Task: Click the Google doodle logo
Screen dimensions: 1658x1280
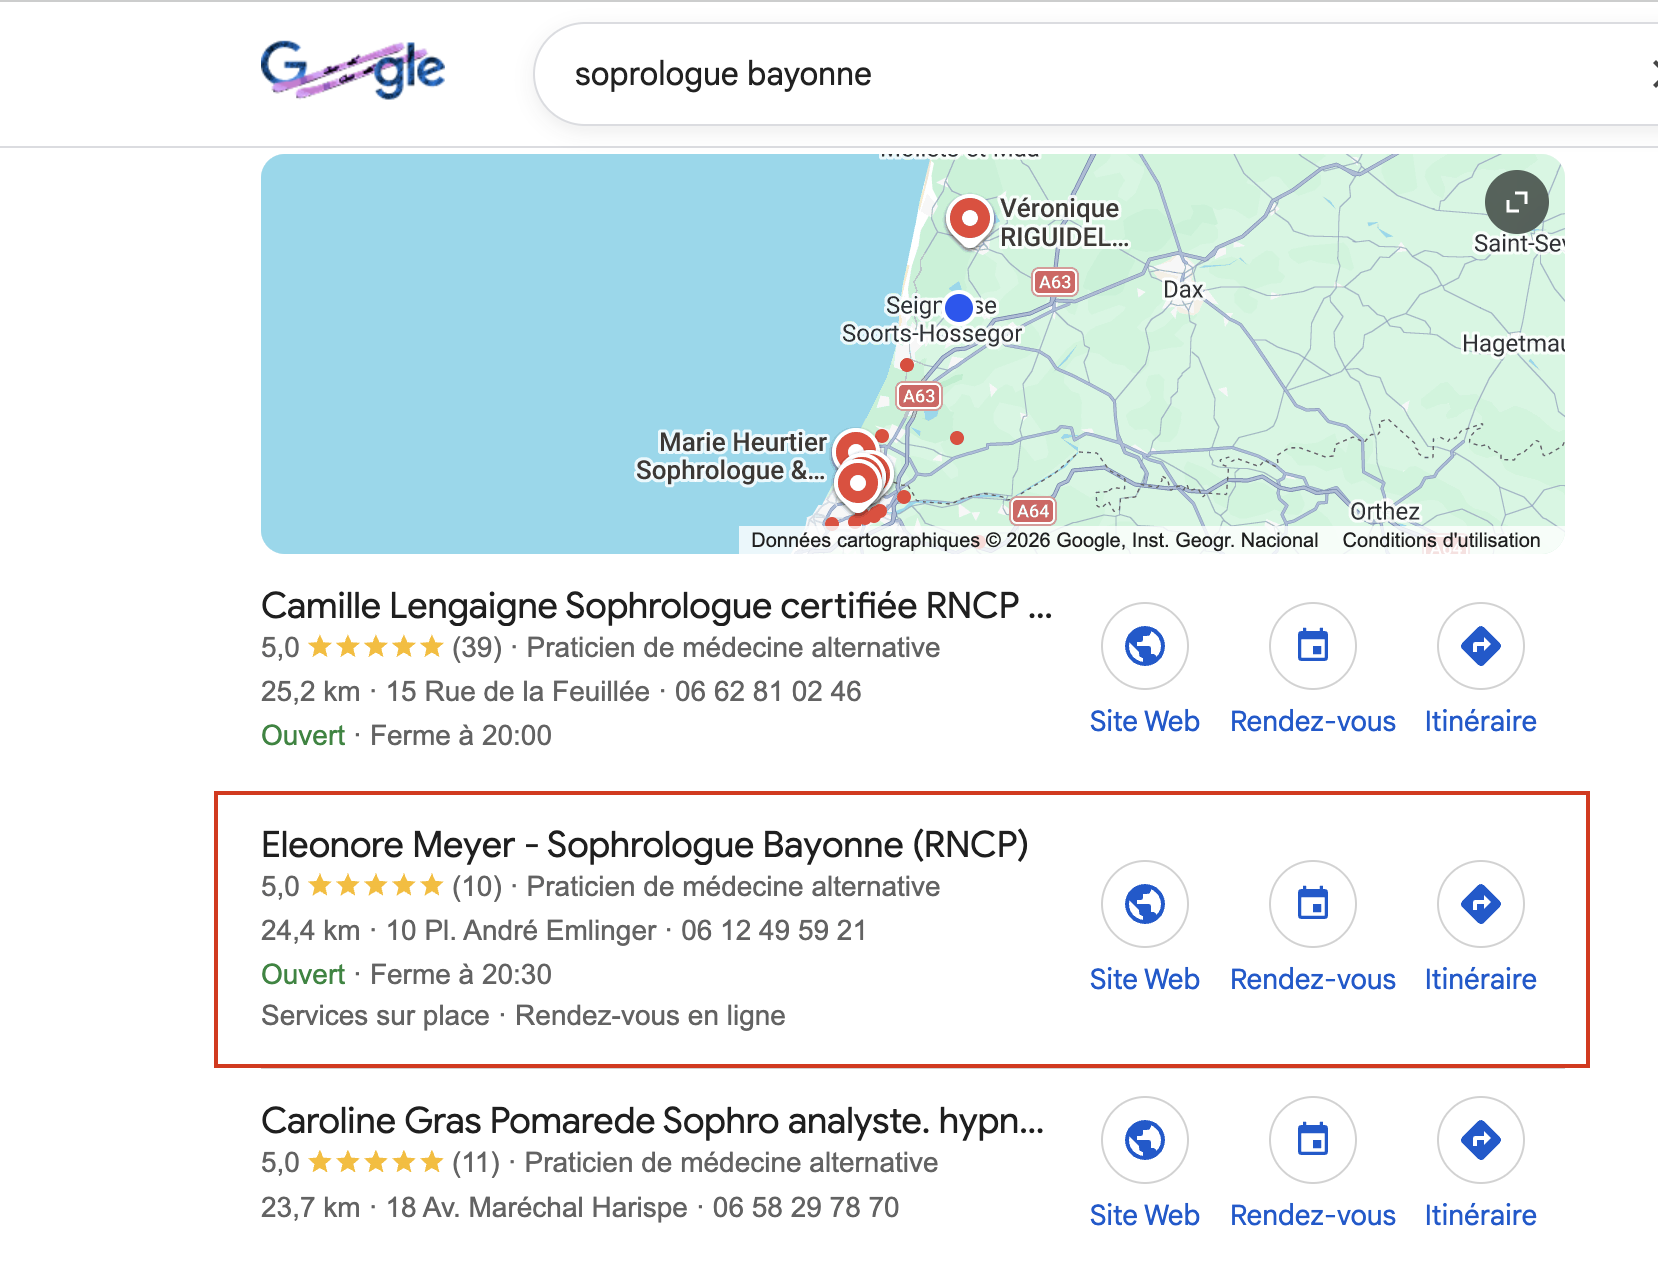Action: point(352,70)
